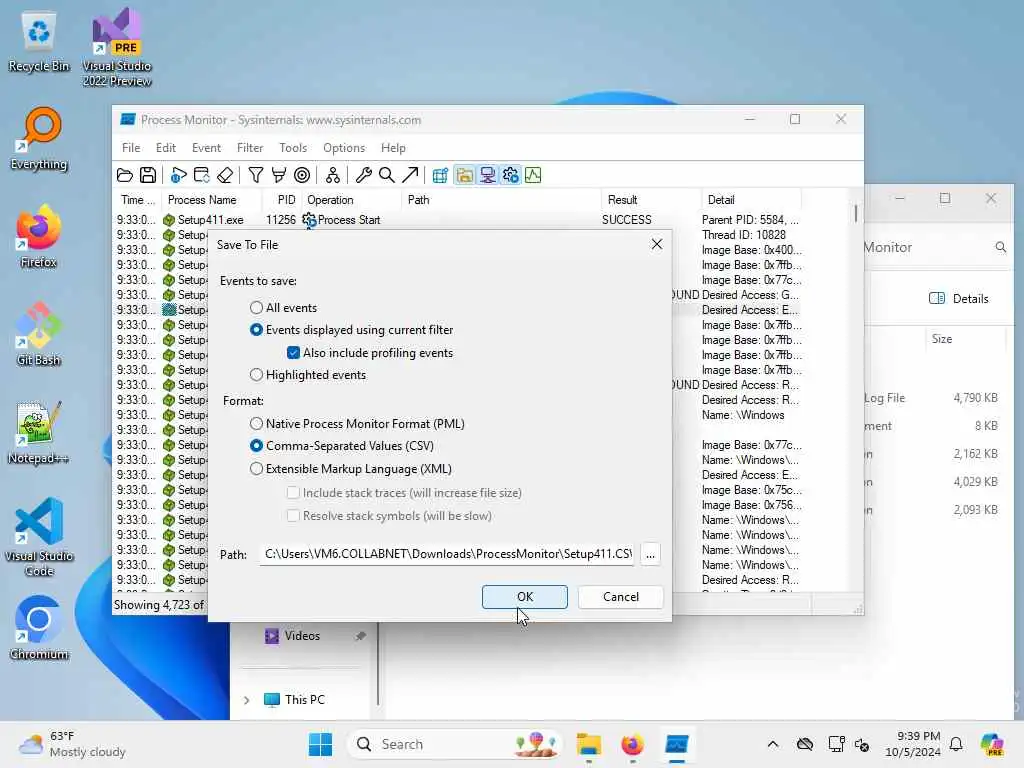Image resolution: width=1024 pixels, height=768 pixels.
Task: Select Visual Studio 2022 Preview desktop icon
Action: click(x=117, y=48)
